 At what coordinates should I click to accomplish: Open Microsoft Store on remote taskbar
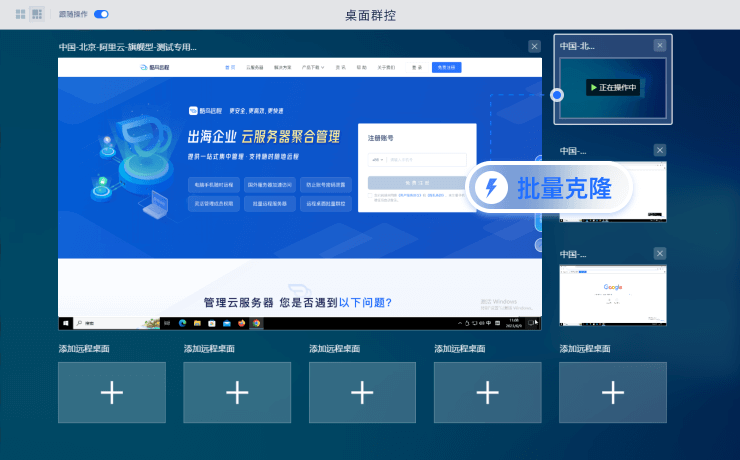[212, 323]
